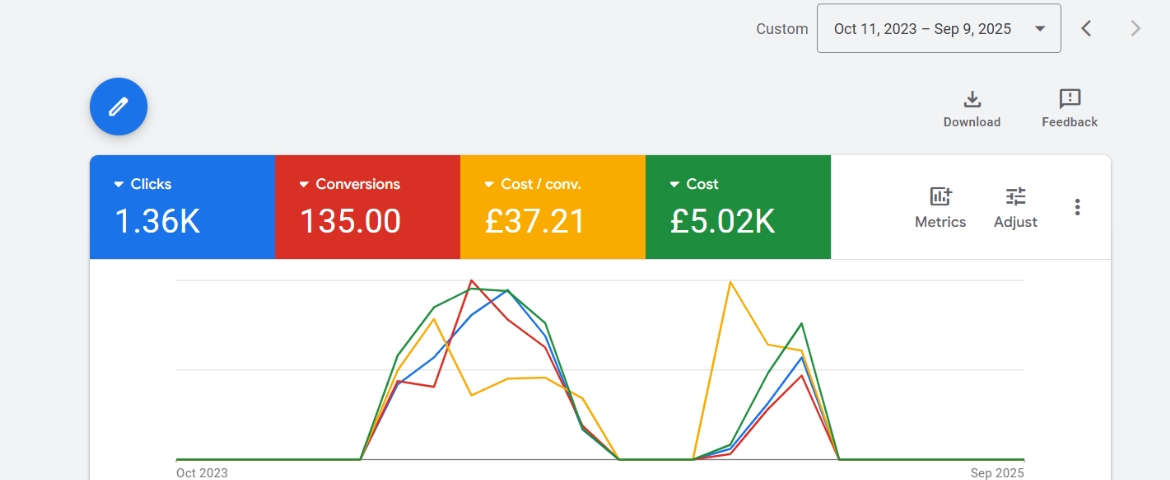Expand the Cost / conv. metric dropdown
This screenshot has height=480, width=1170.
tap(490, 184)
